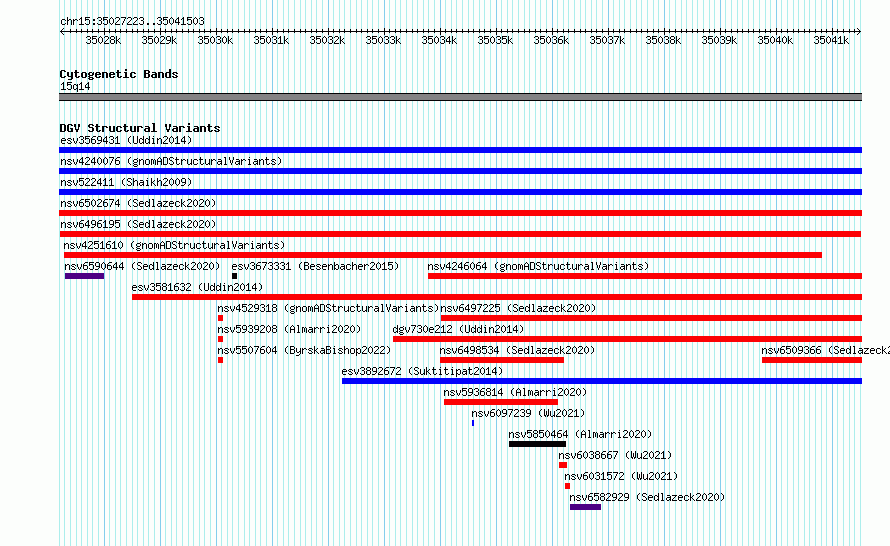
Task: Click nsv5936814 (Almarri2020) label
Action: (515, 392)
